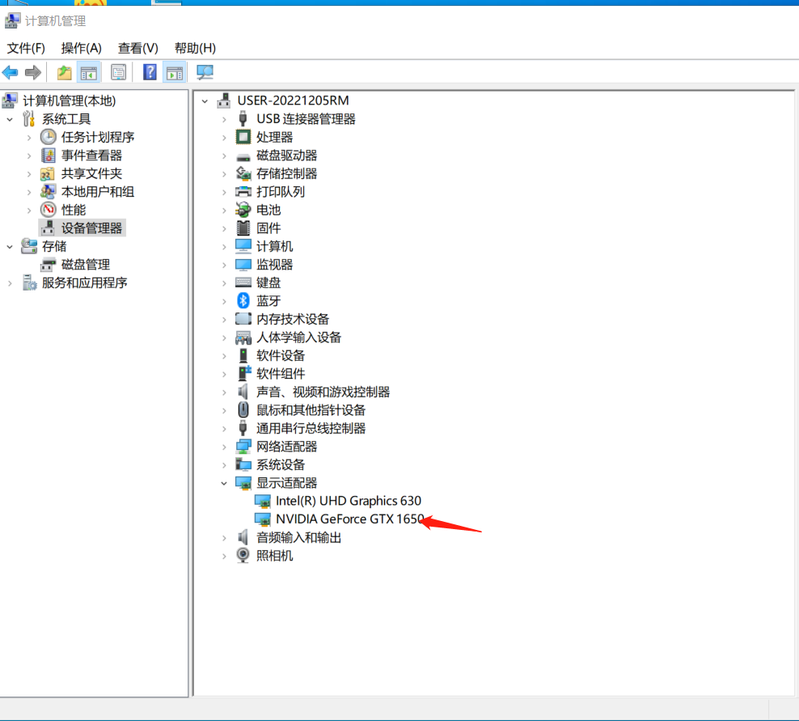Click the Properties toolbar icon

pos(119,72)
